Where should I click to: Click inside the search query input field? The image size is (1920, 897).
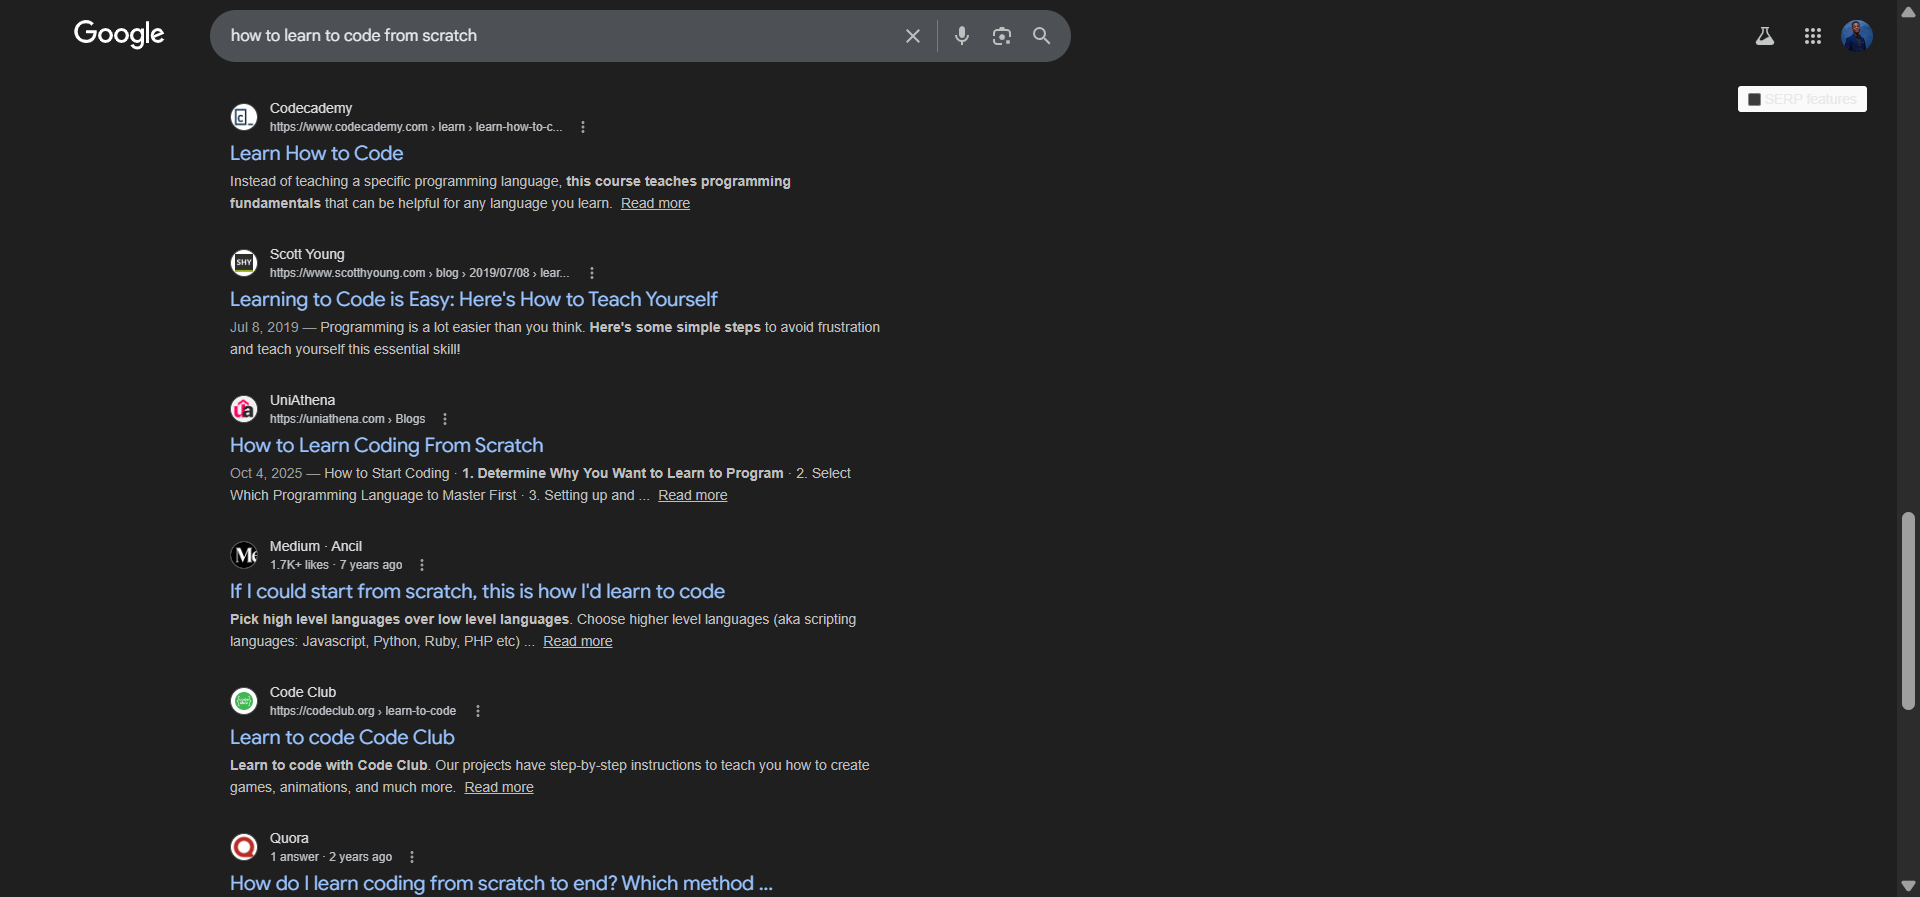click(x=560, y=36)
